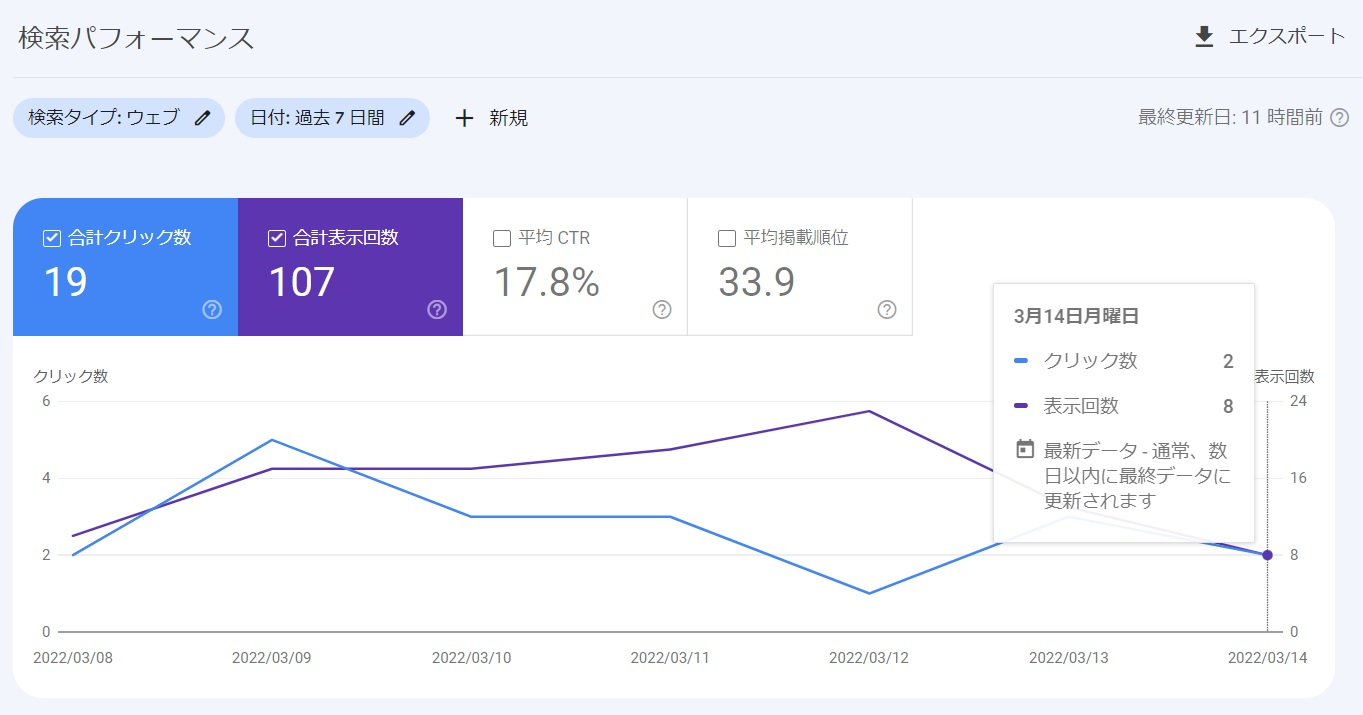Viewport: 1363px width, 715px height.
Task: Click the 2022/03/12 date axis label
Action: coord(871,658)
